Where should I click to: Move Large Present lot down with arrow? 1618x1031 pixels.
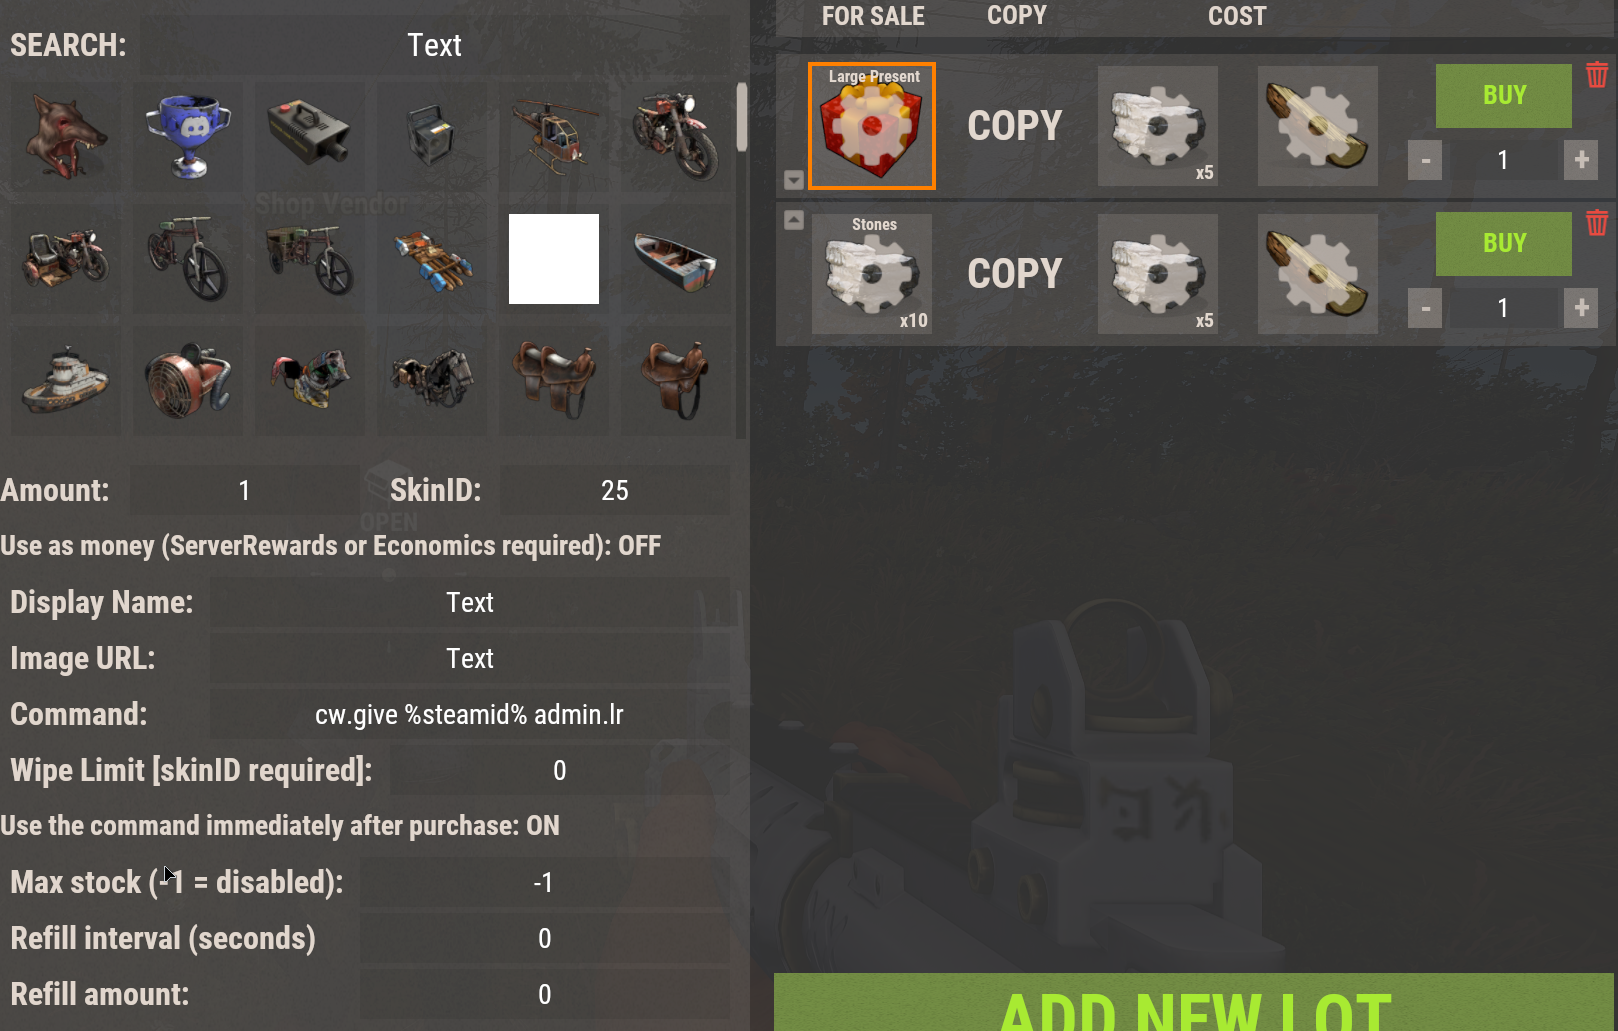click(794, 180)
